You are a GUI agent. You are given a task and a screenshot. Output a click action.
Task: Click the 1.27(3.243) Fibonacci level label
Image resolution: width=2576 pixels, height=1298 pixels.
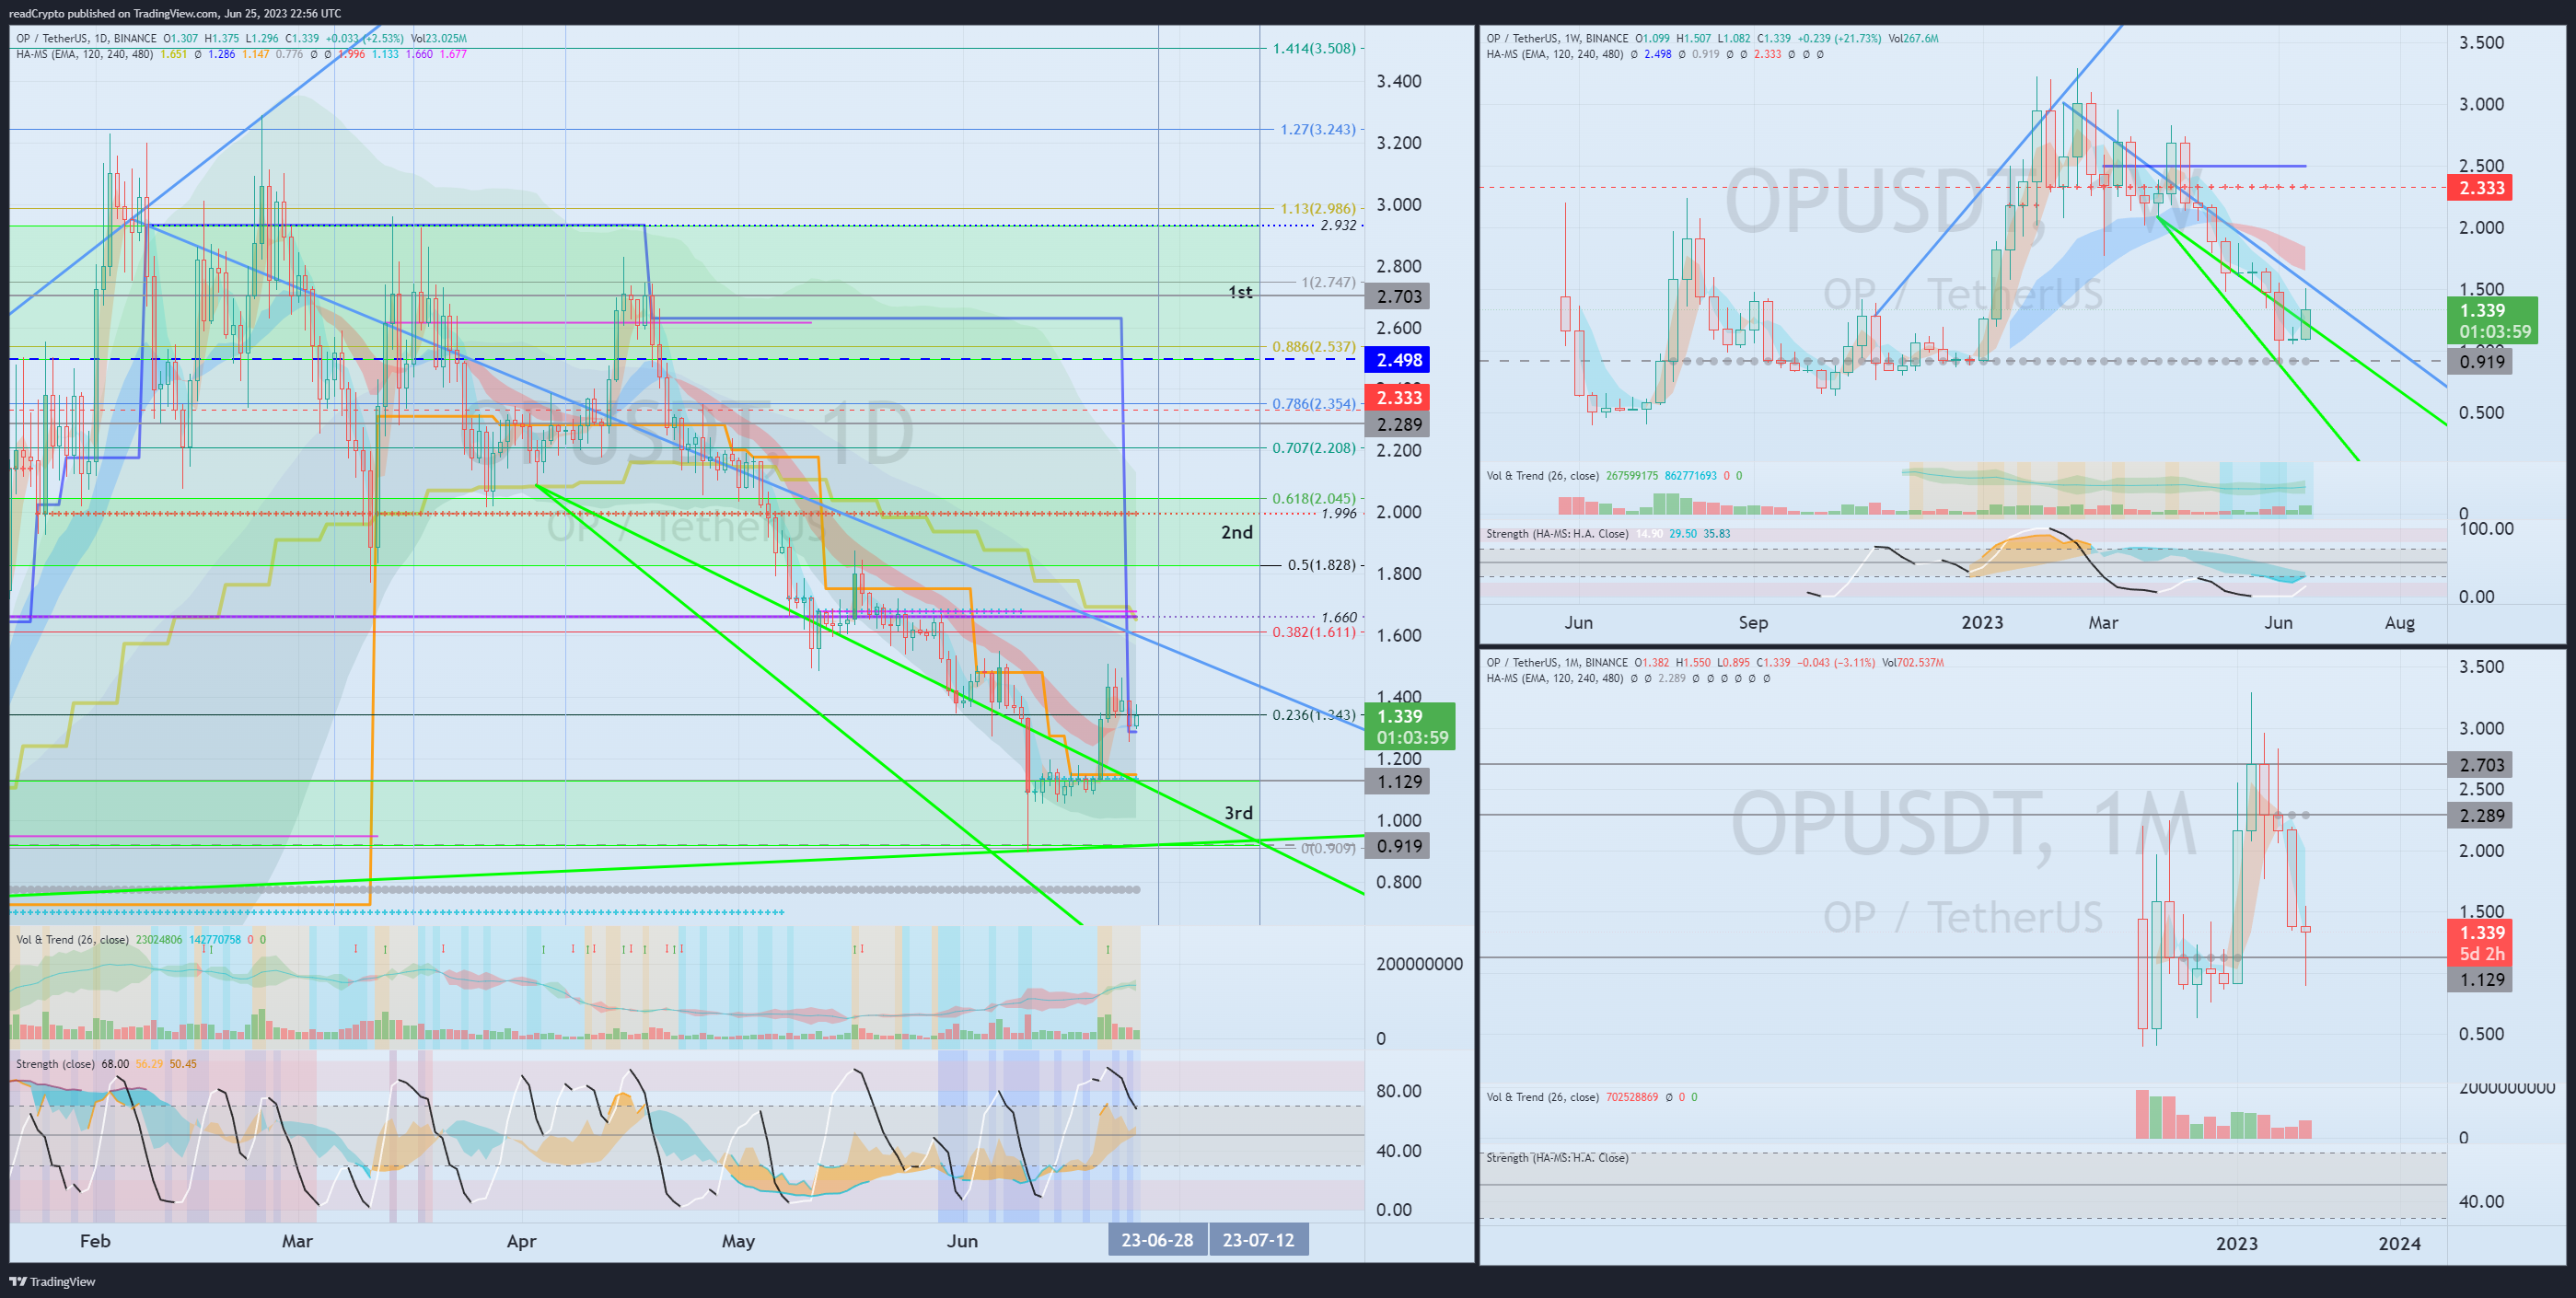1318,129
